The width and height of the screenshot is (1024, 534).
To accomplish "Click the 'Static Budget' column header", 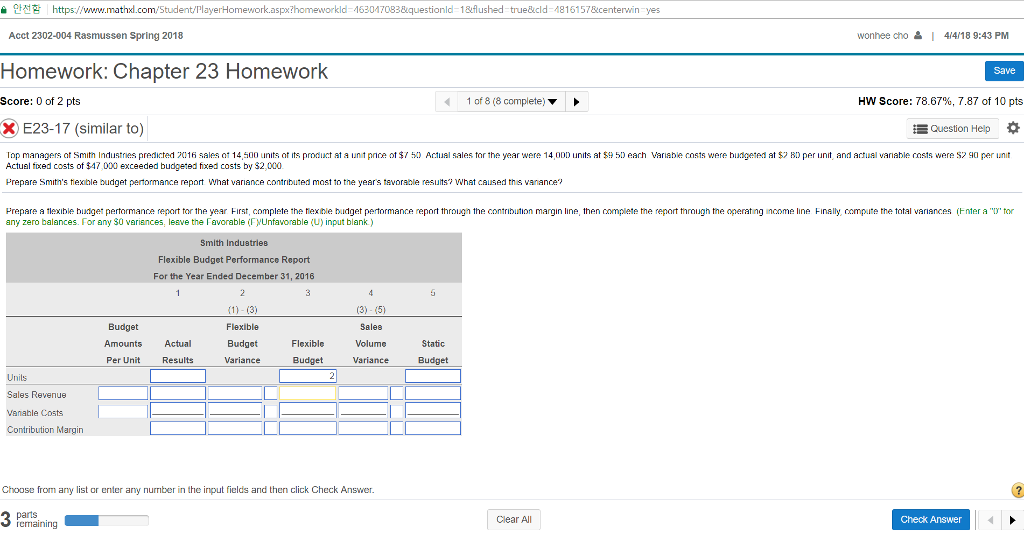I will (x=433, y=352).
